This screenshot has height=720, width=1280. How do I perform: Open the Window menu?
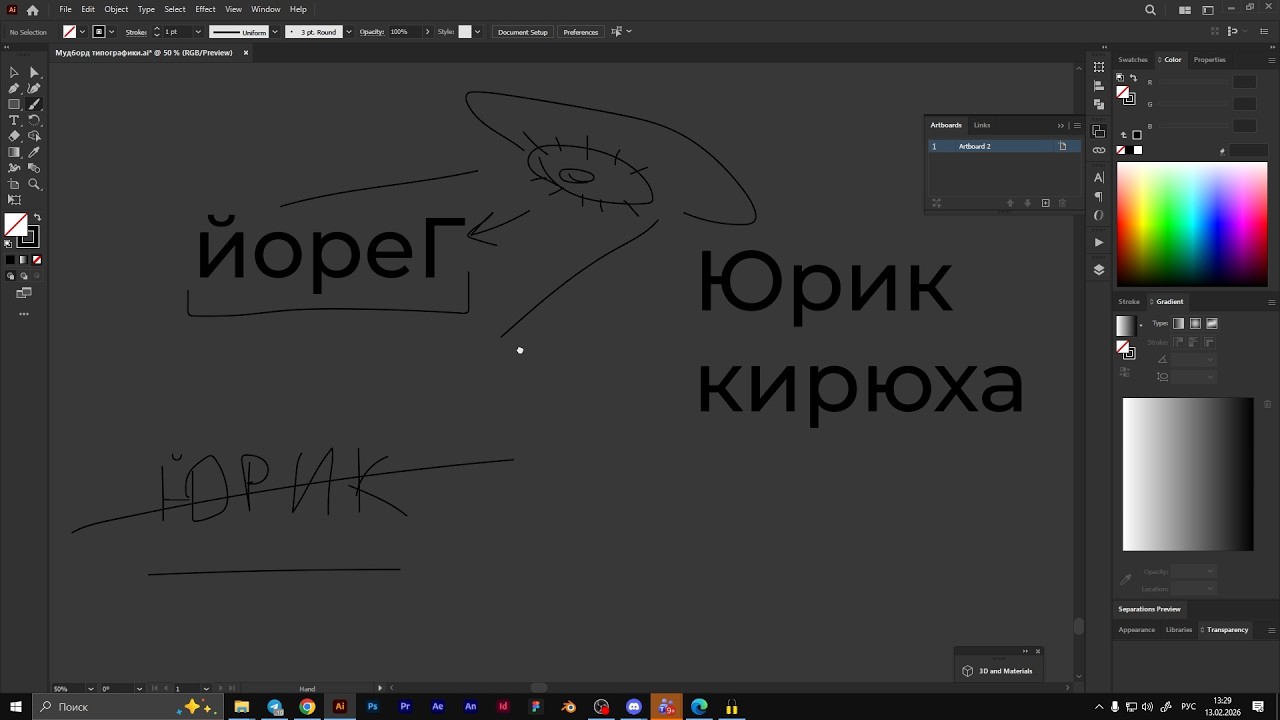(x=265, y=9)
